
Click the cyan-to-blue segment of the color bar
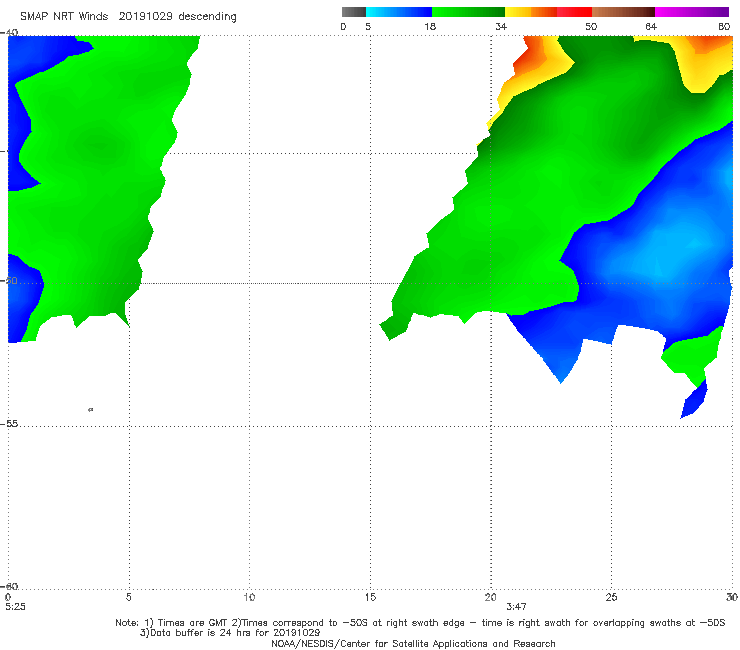pos(399,12)
